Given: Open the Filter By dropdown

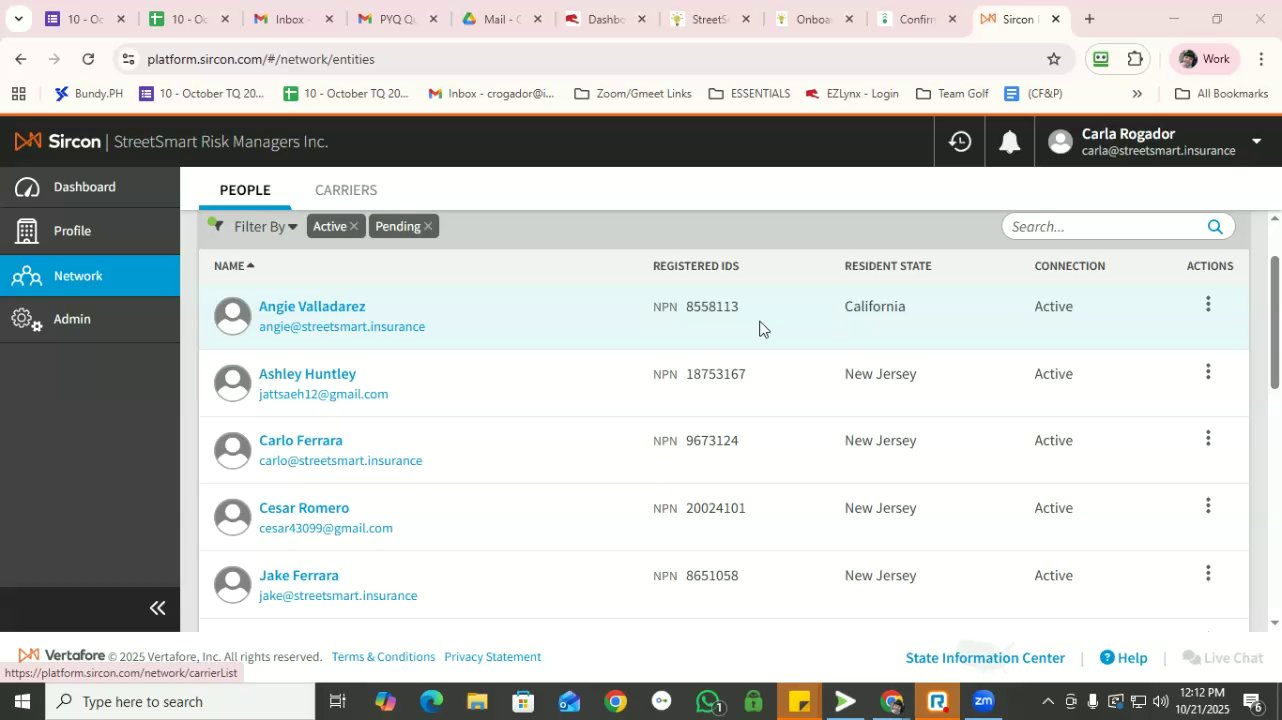Looking at the screenshot, I should 265,227.
